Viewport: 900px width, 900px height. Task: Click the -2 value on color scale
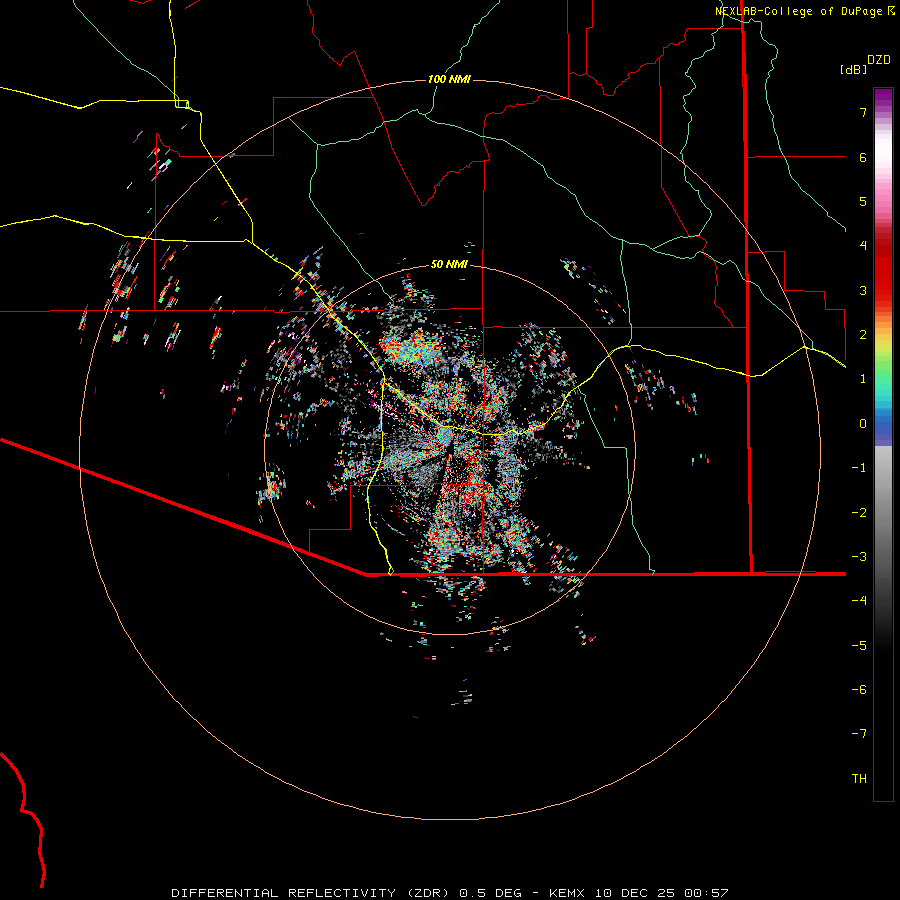859,513
